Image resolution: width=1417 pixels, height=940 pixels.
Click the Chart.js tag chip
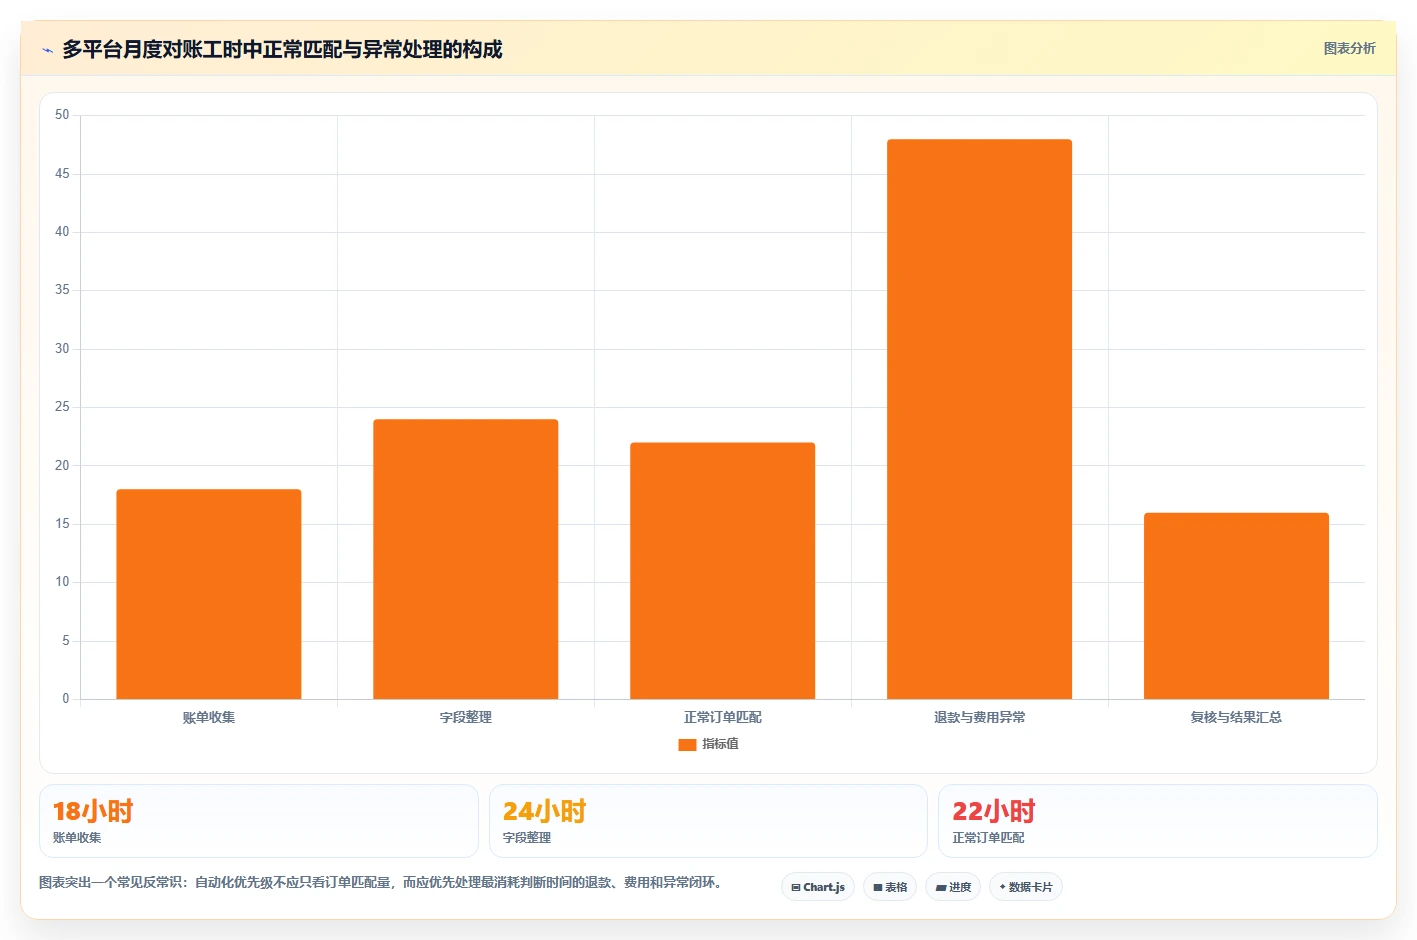818,887
